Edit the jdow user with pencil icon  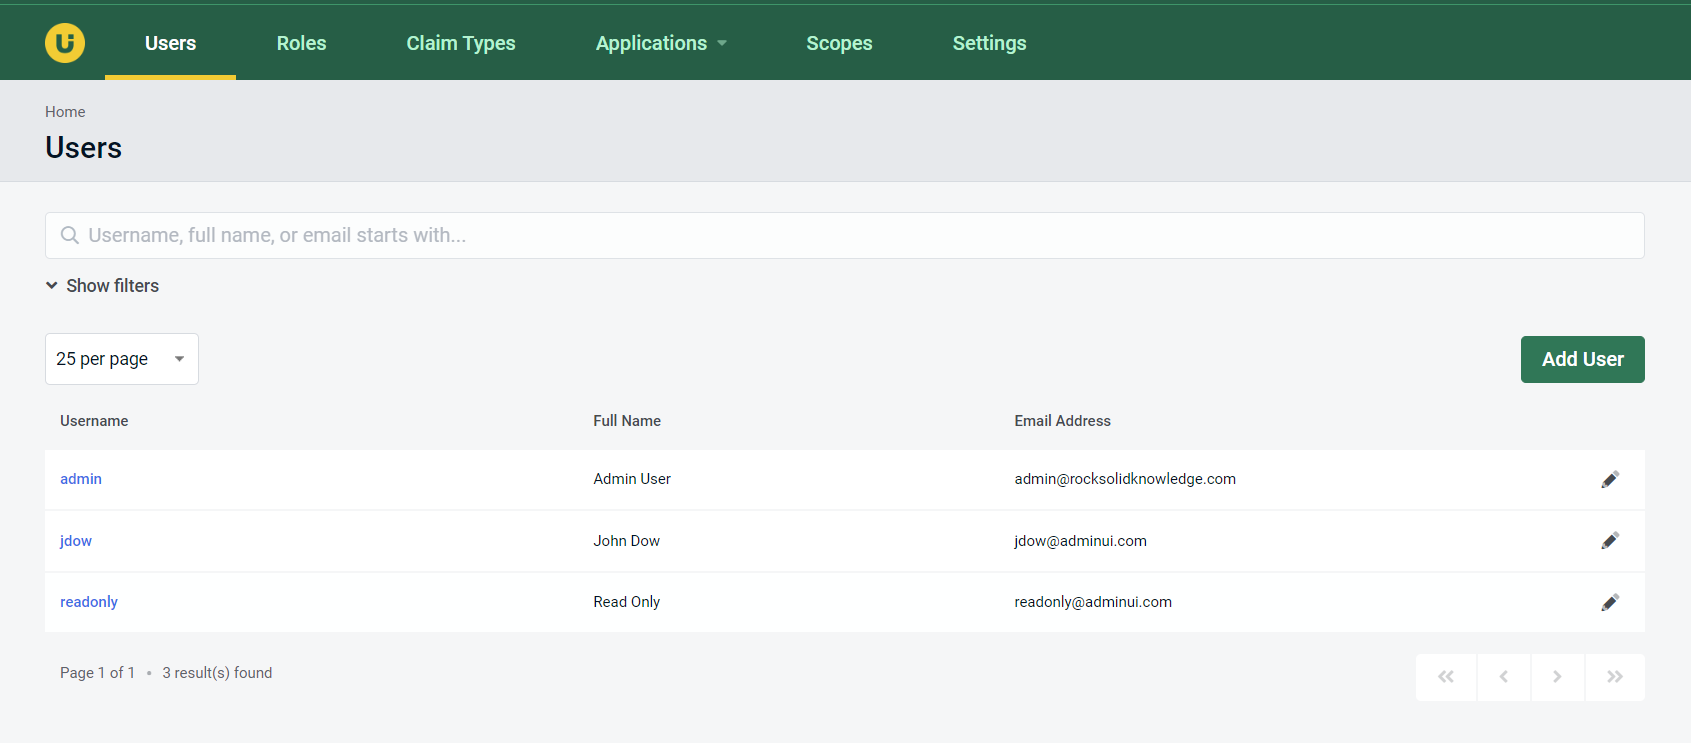click(x=1610, y=541)
